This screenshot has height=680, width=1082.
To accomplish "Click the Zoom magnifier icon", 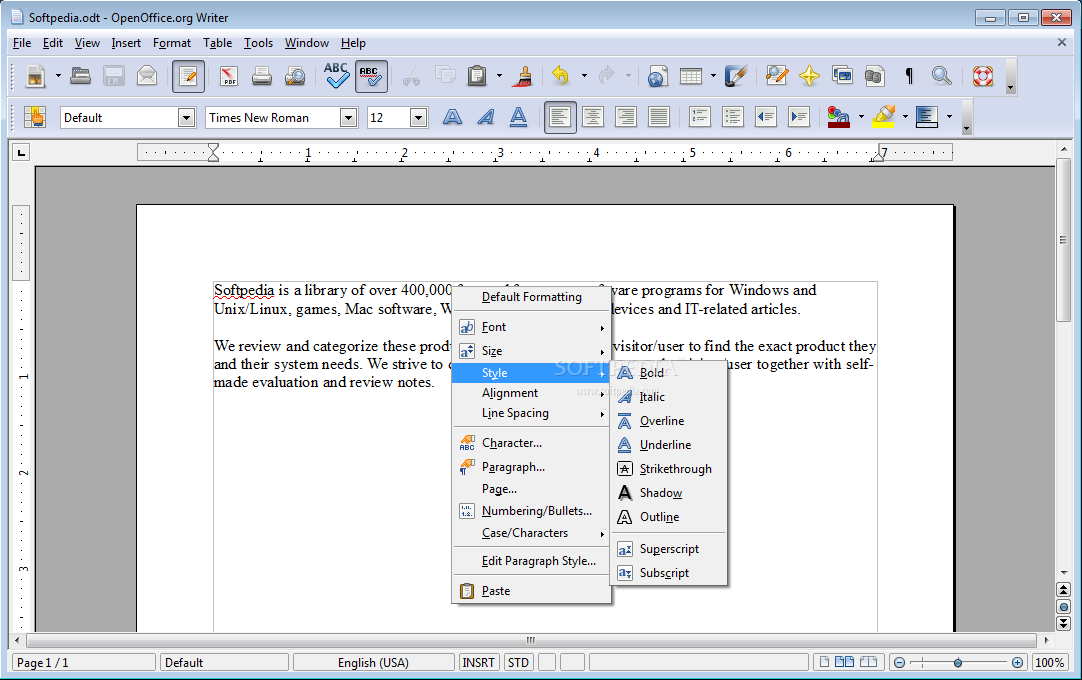I will (x=941, y=76).
